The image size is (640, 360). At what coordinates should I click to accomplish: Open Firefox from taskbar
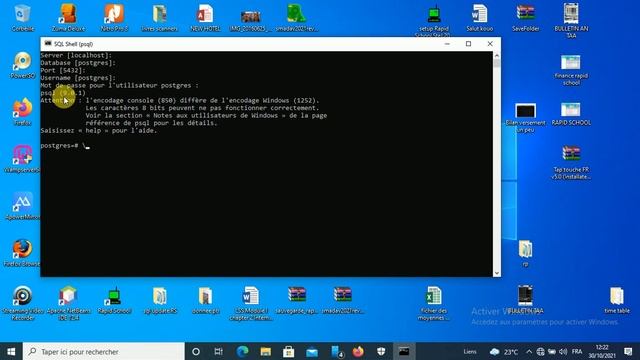pyautogui.click(x=358, y=351)
